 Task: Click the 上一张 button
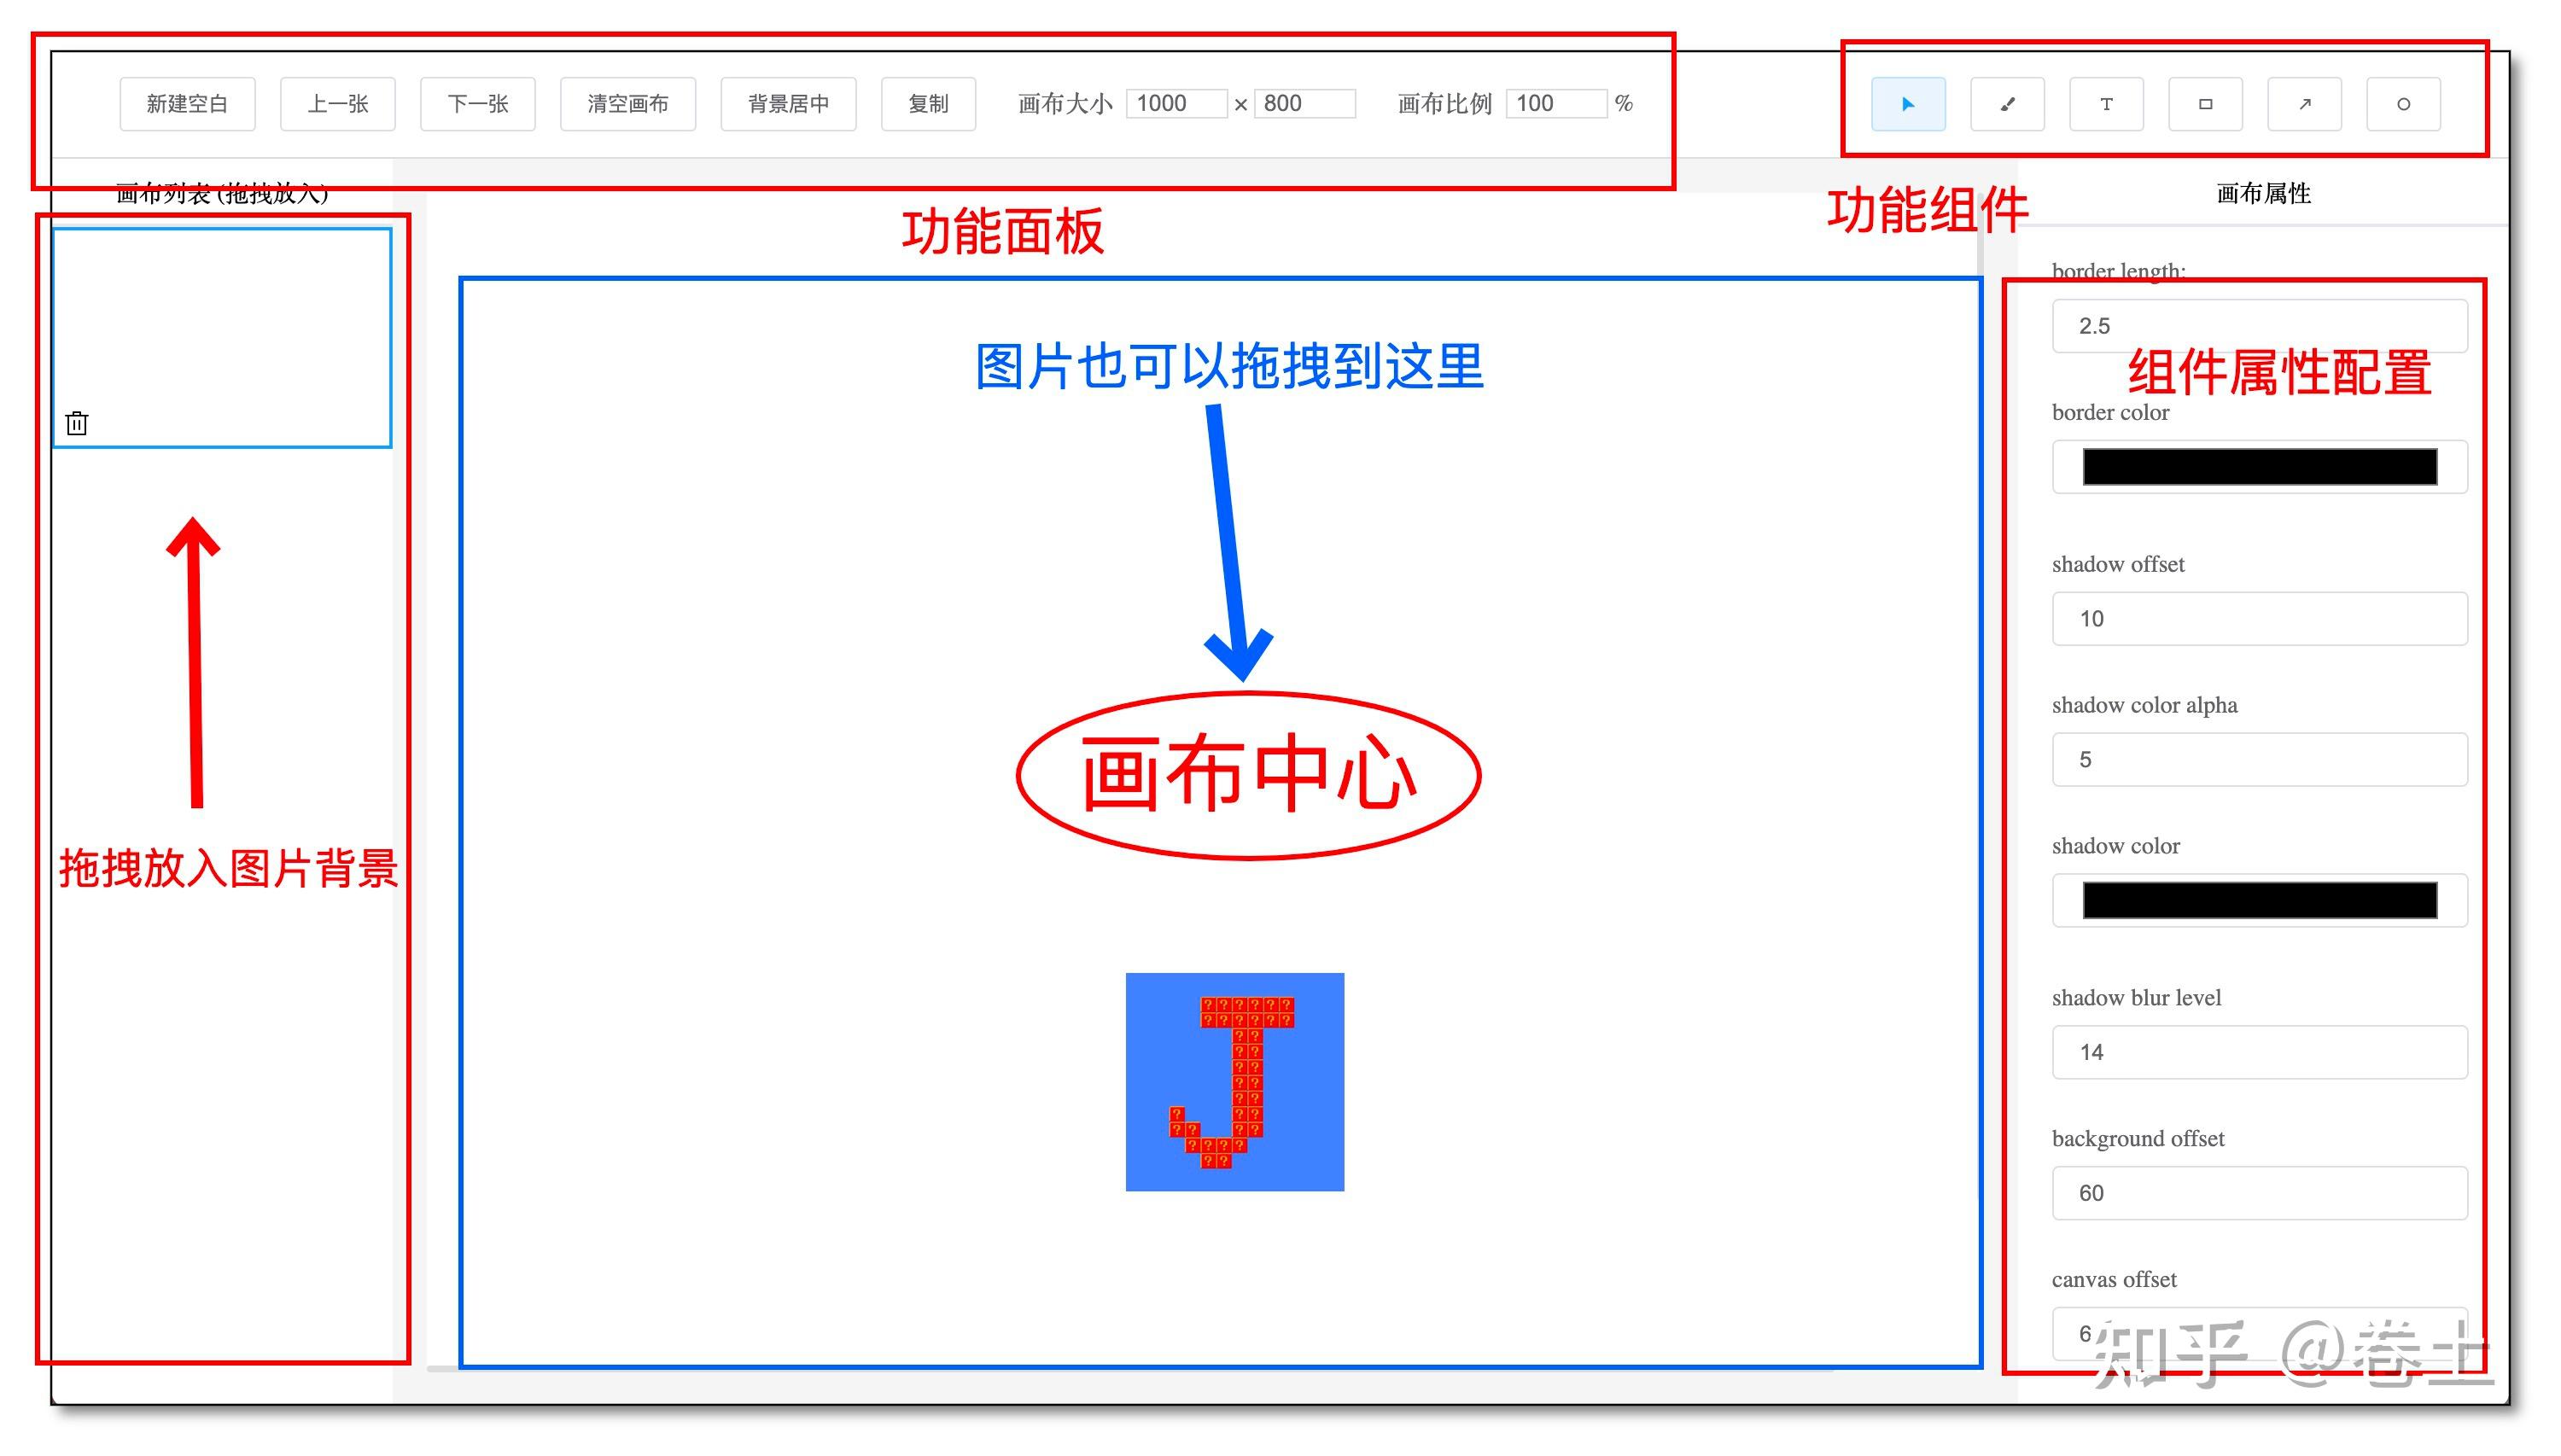click(x=338, y=103)
